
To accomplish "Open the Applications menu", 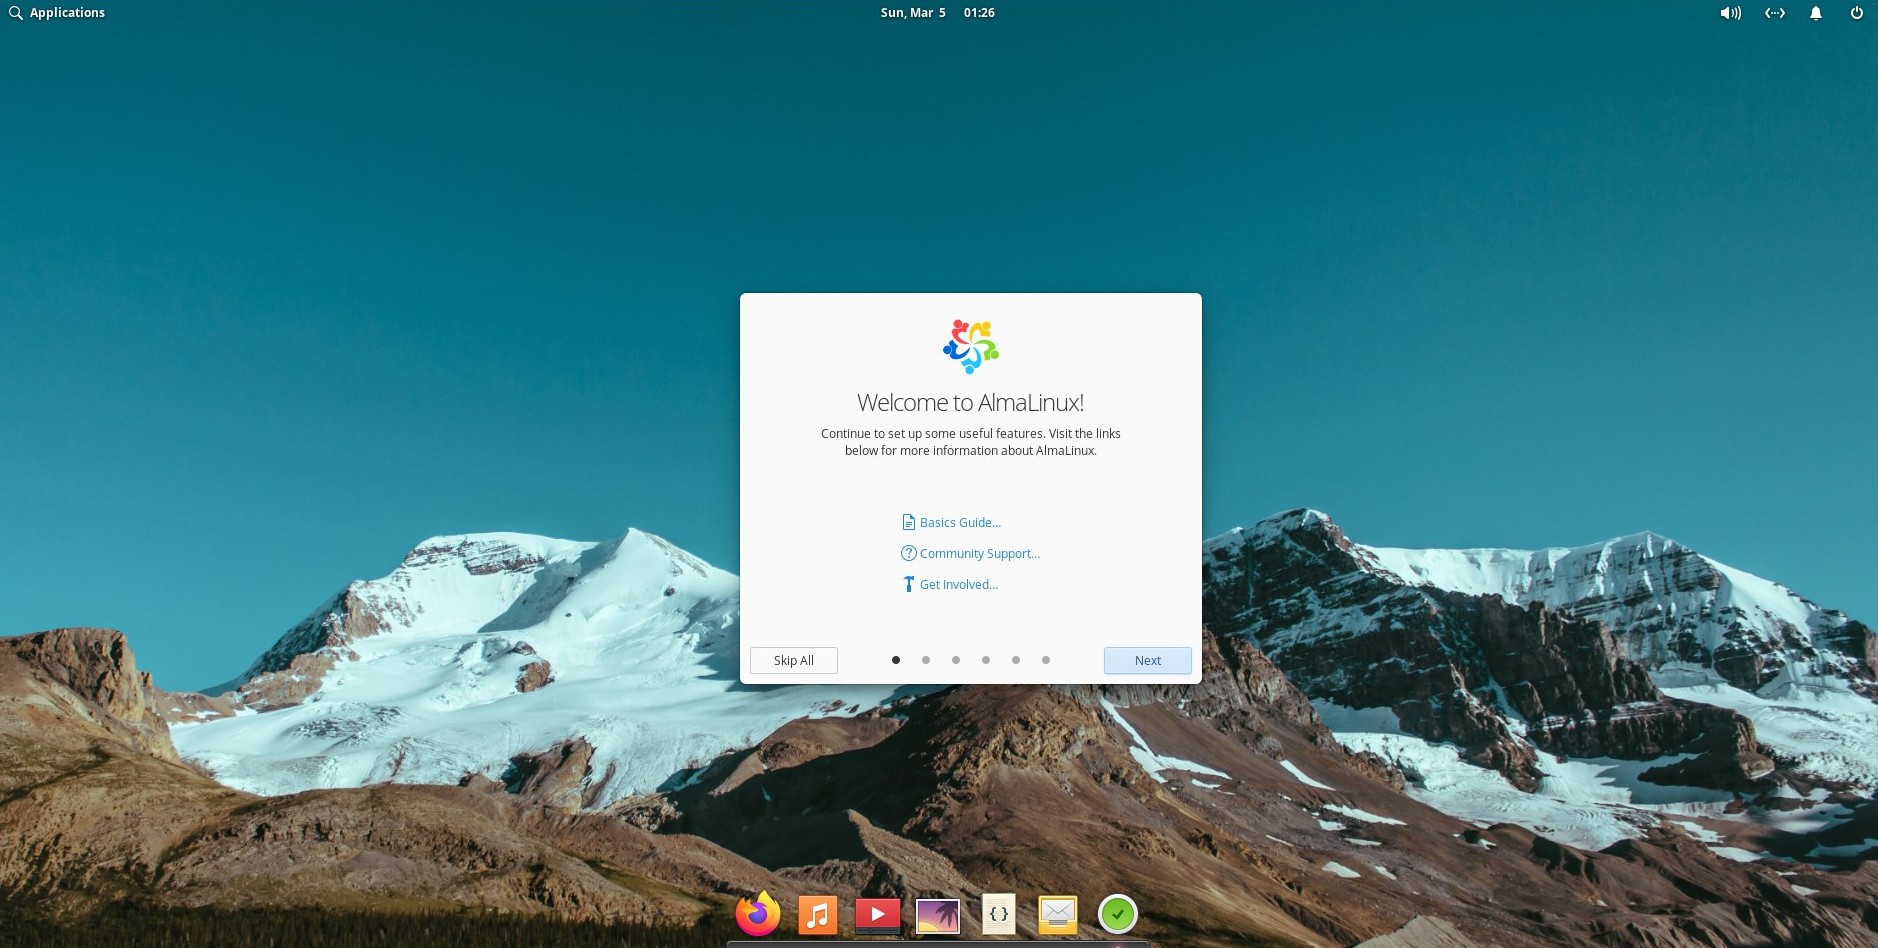I will point(57,13).
